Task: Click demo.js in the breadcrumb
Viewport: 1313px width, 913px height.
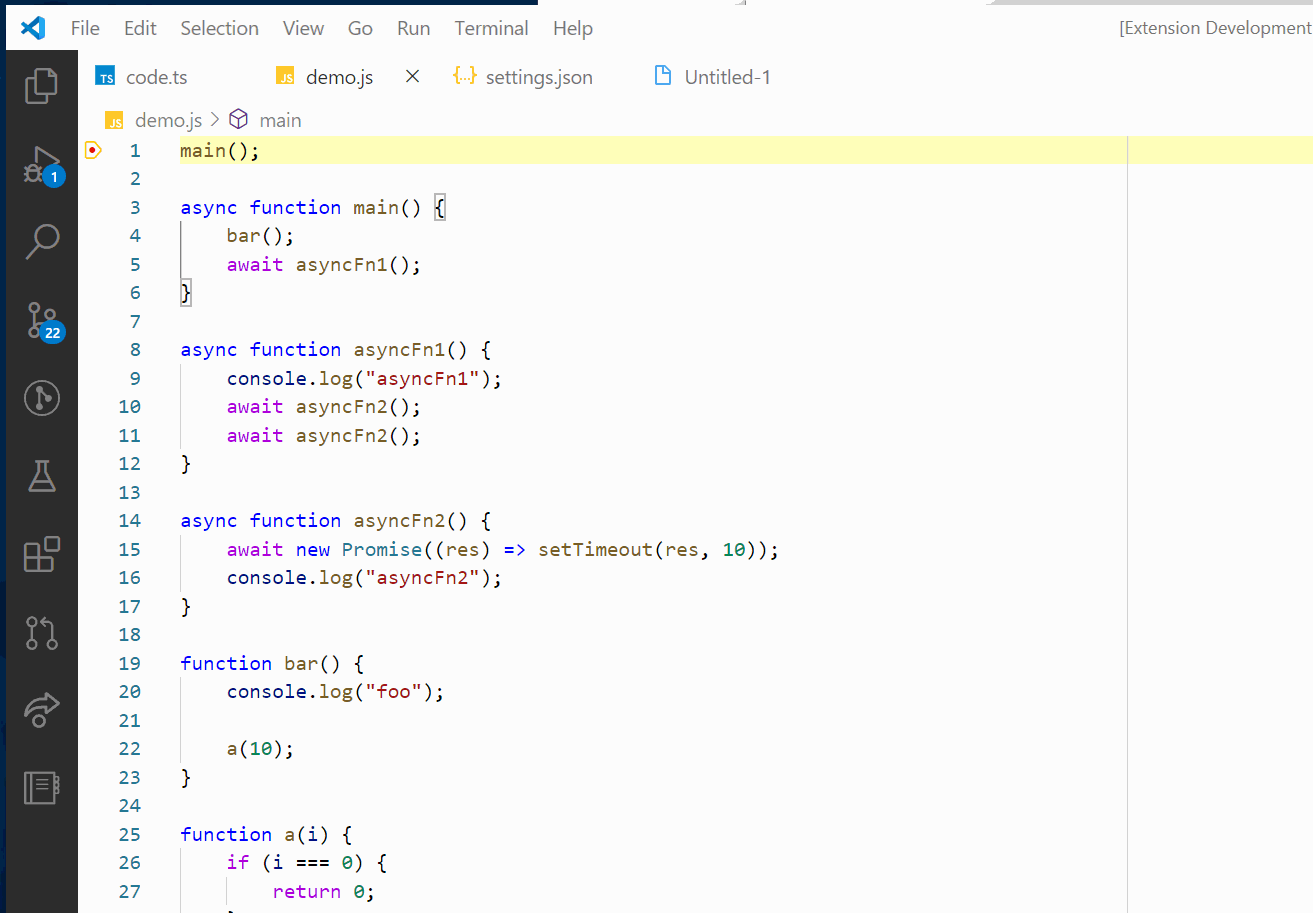Action: pyautogui.click(x=168, y=120)
